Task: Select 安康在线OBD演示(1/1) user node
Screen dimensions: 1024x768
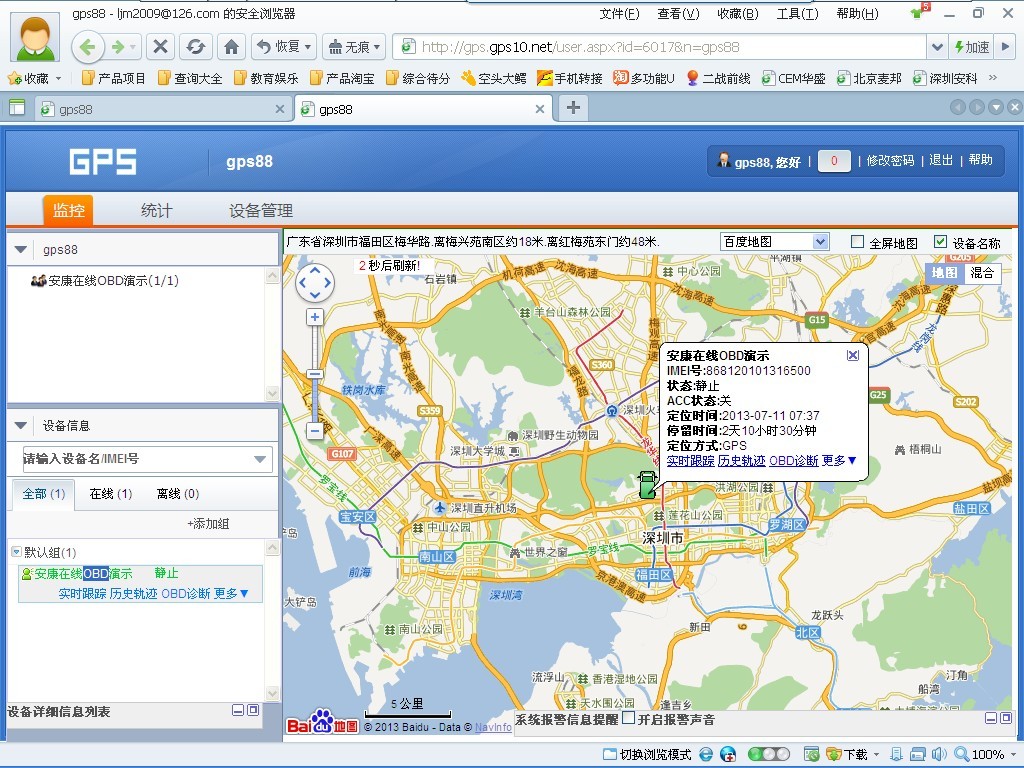Action: coord(104,281)
